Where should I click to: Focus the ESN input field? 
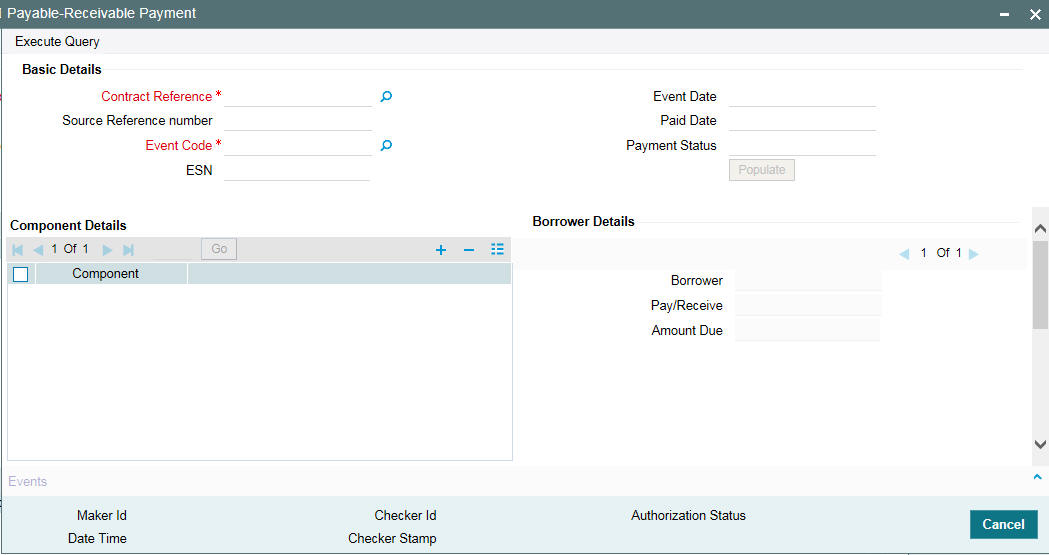click(297, 170)
